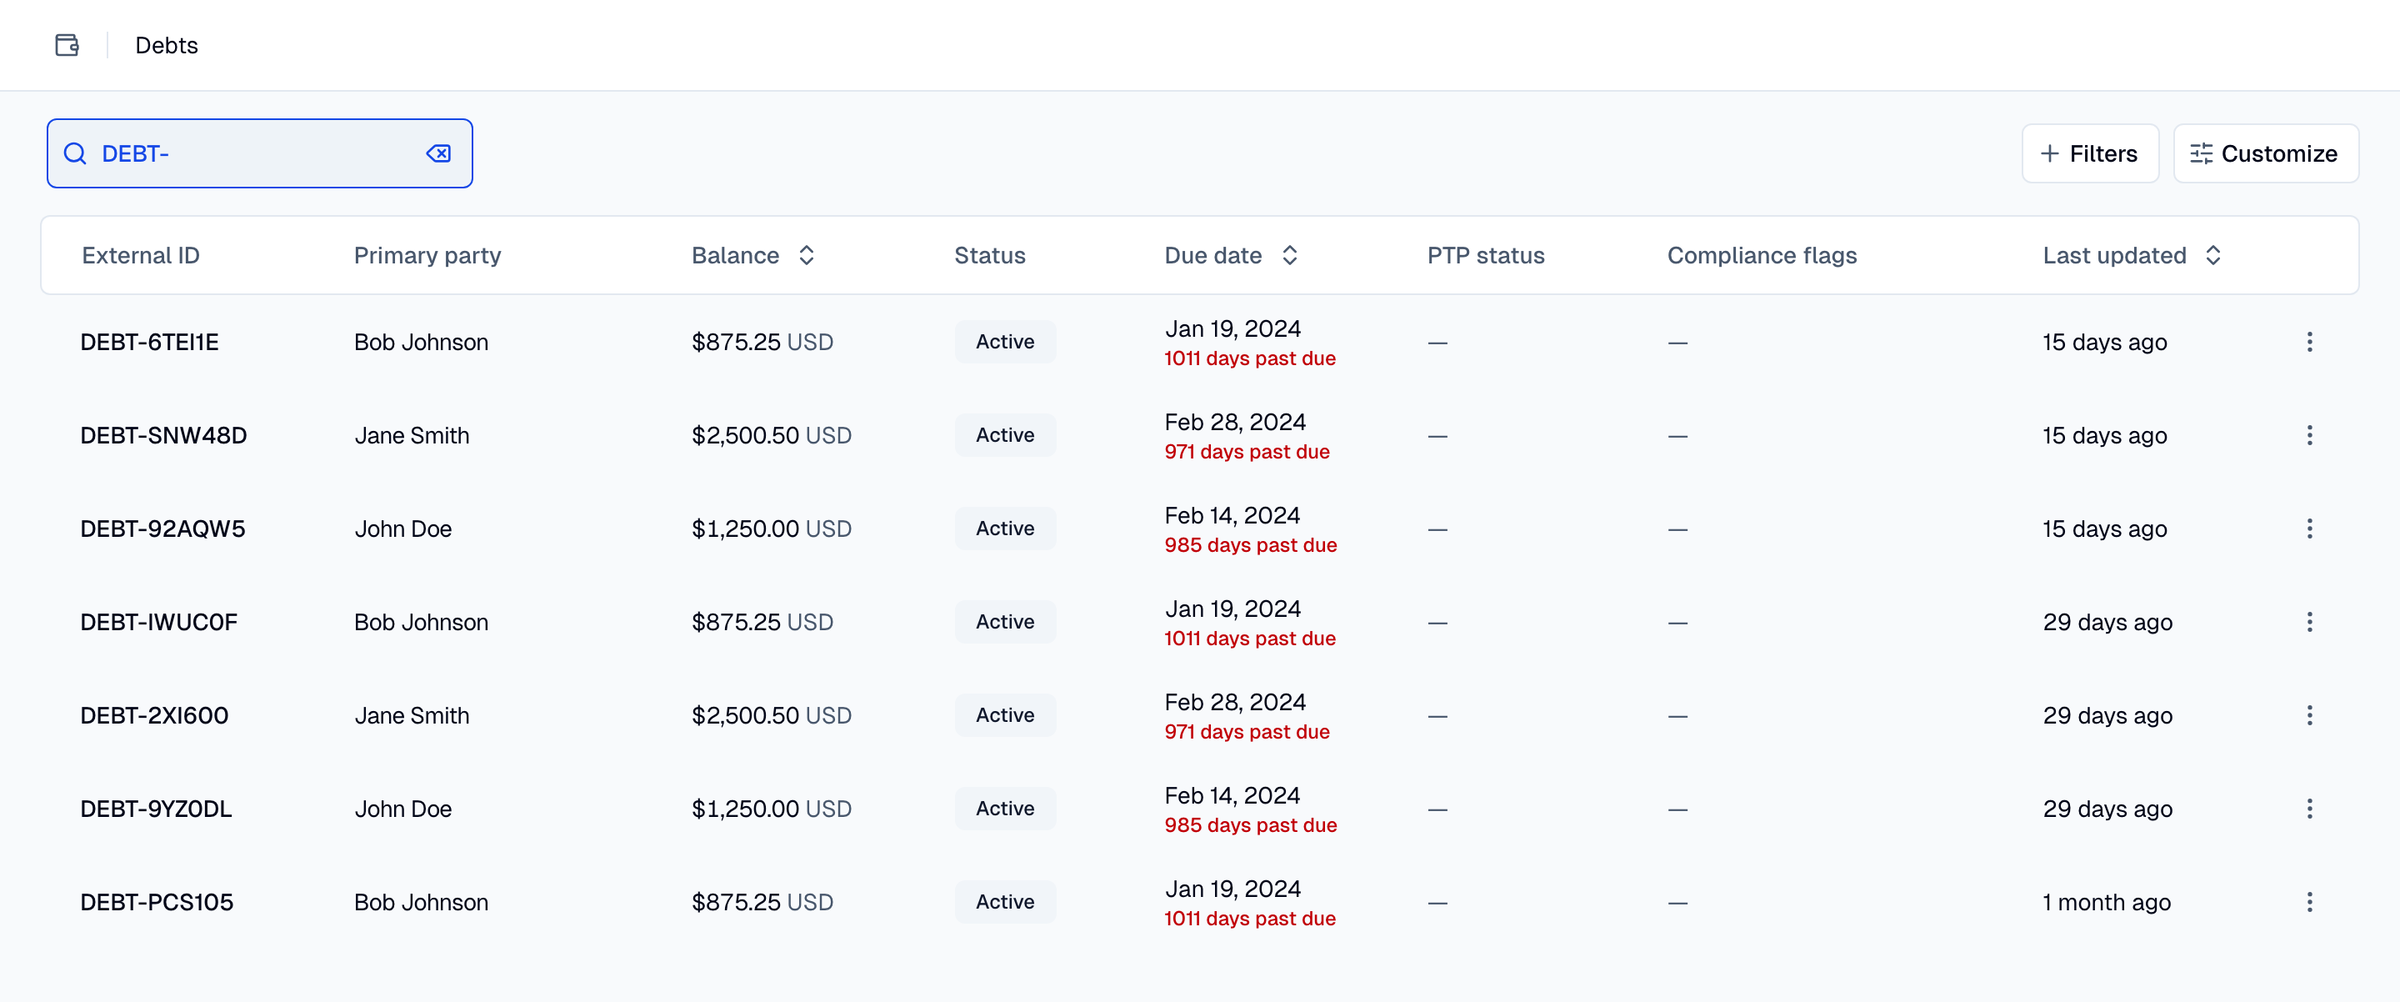This screenshot has width=2400, height=1002.
Task: Clear the search field with the backspace icon
Action: [439, 153]
